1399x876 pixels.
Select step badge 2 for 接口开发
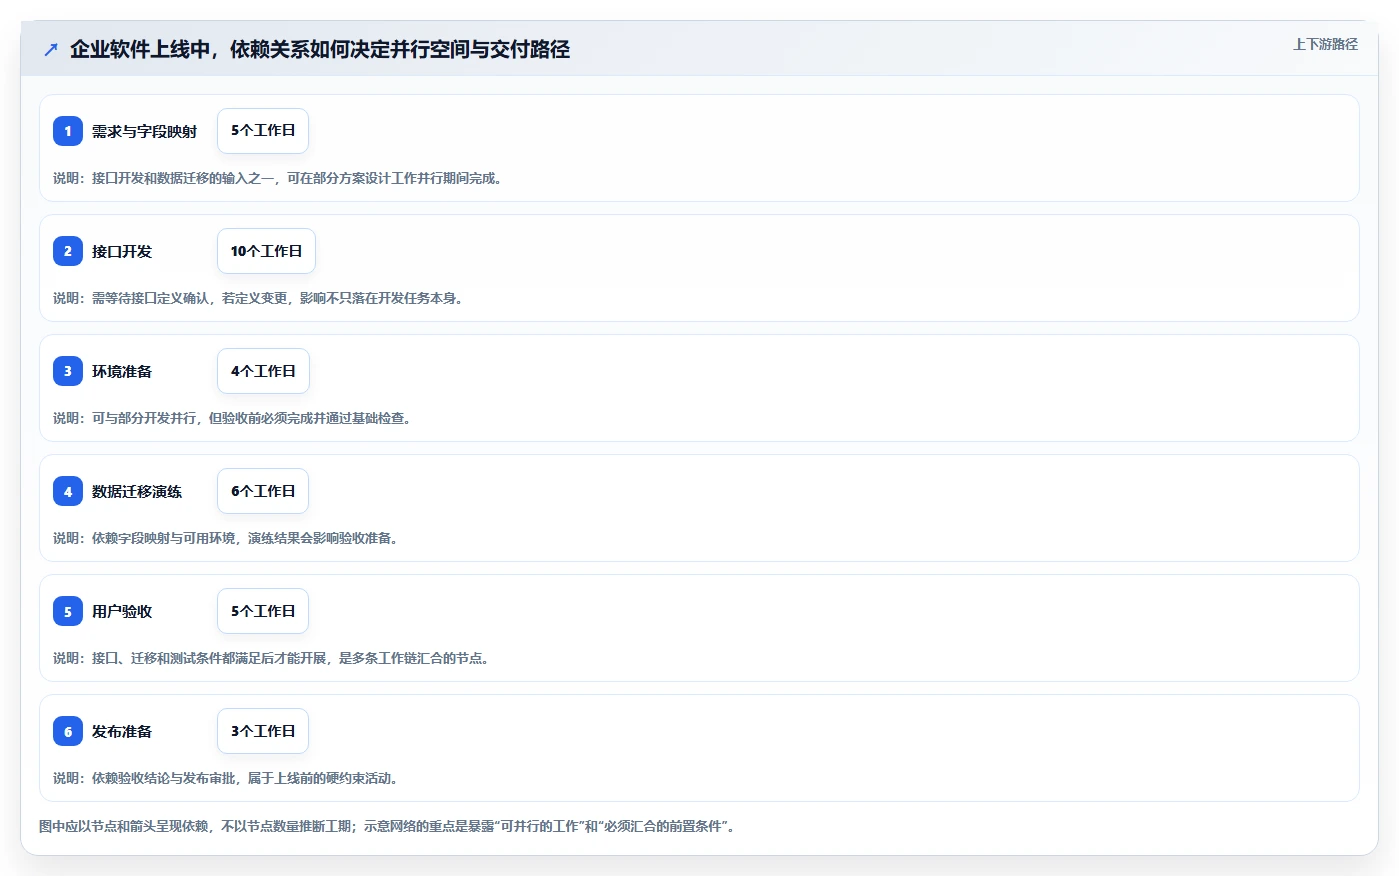(x=68, y=251)
